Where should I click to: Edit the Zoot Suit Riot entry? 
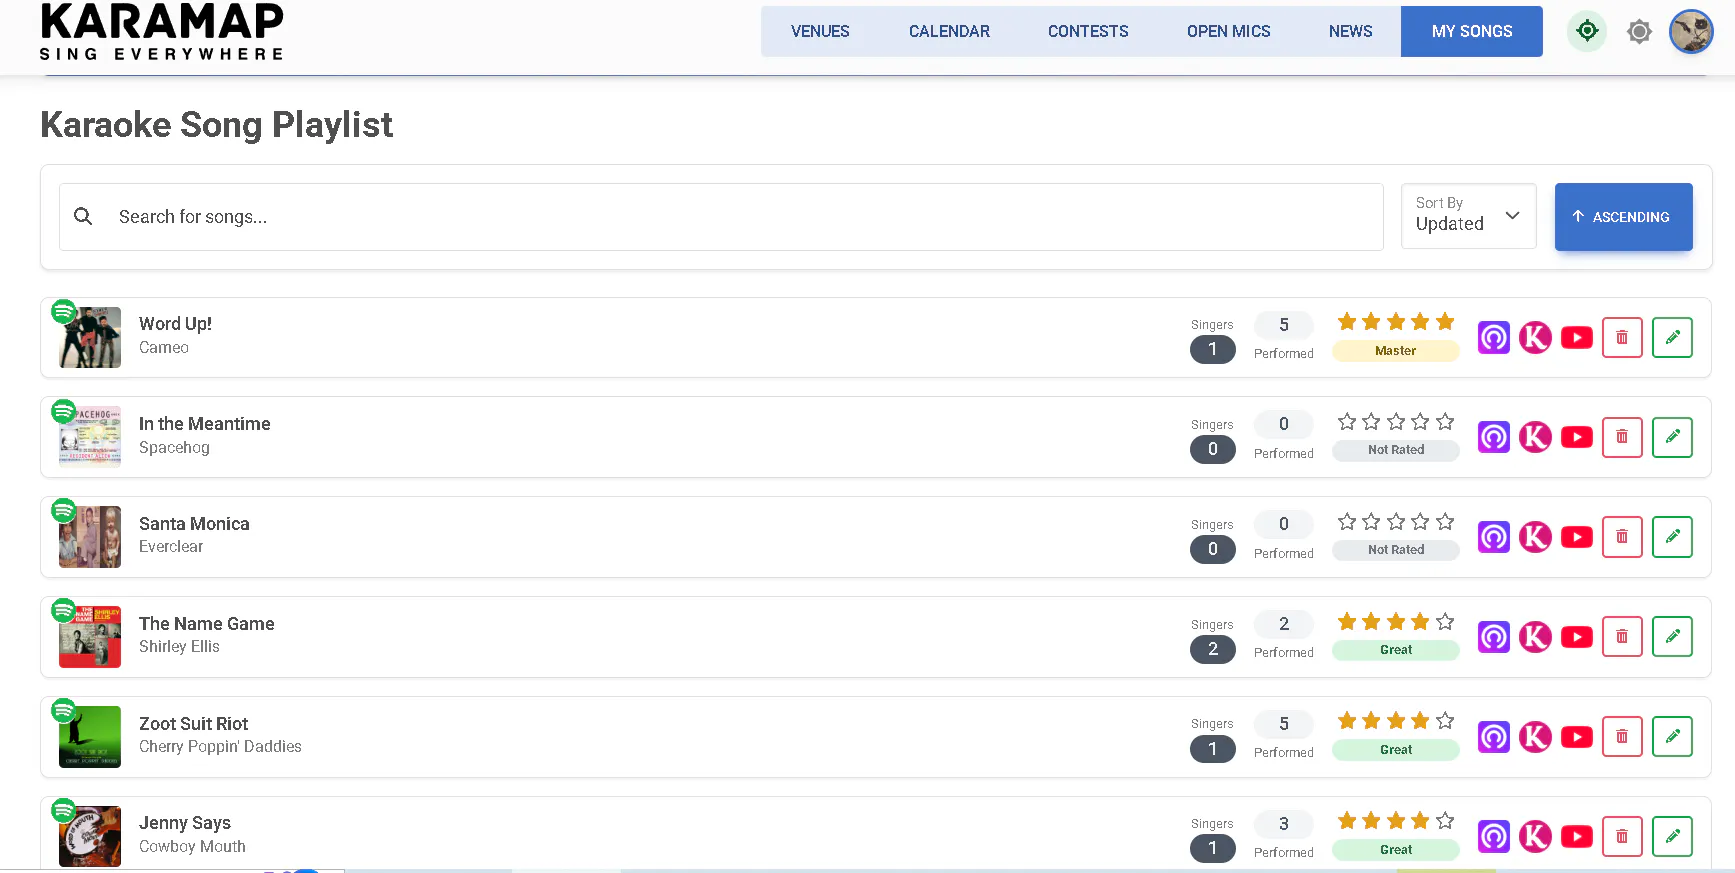tap(1672, 737)
